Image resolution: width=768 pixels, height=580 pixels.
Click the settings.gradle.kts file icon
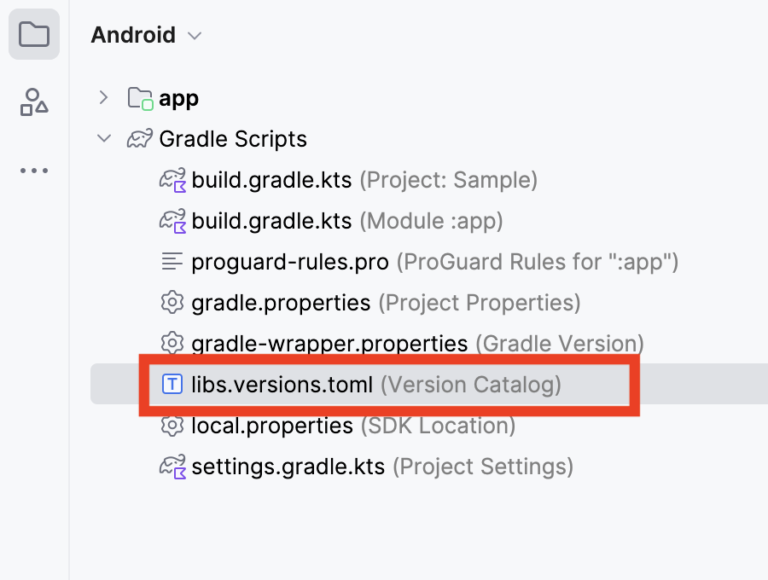click(x=173, y=466)
